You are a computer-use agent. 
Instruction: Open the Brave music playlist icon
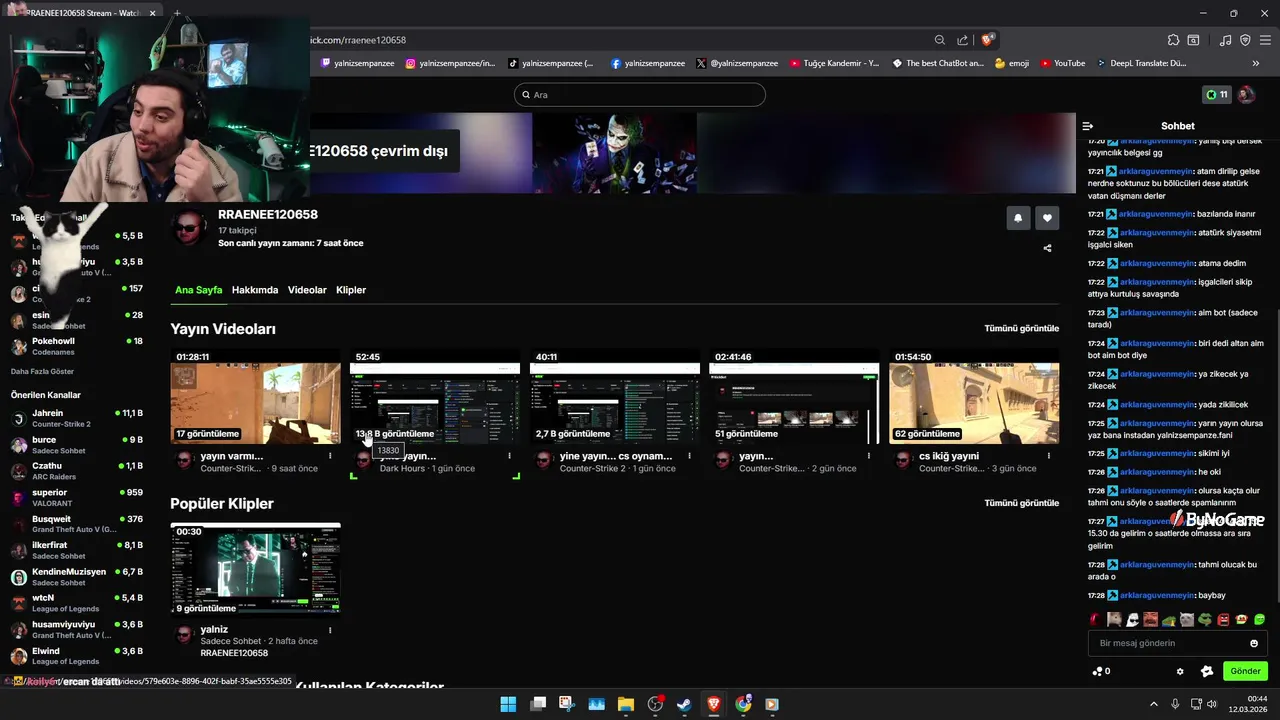point(1225,40)
